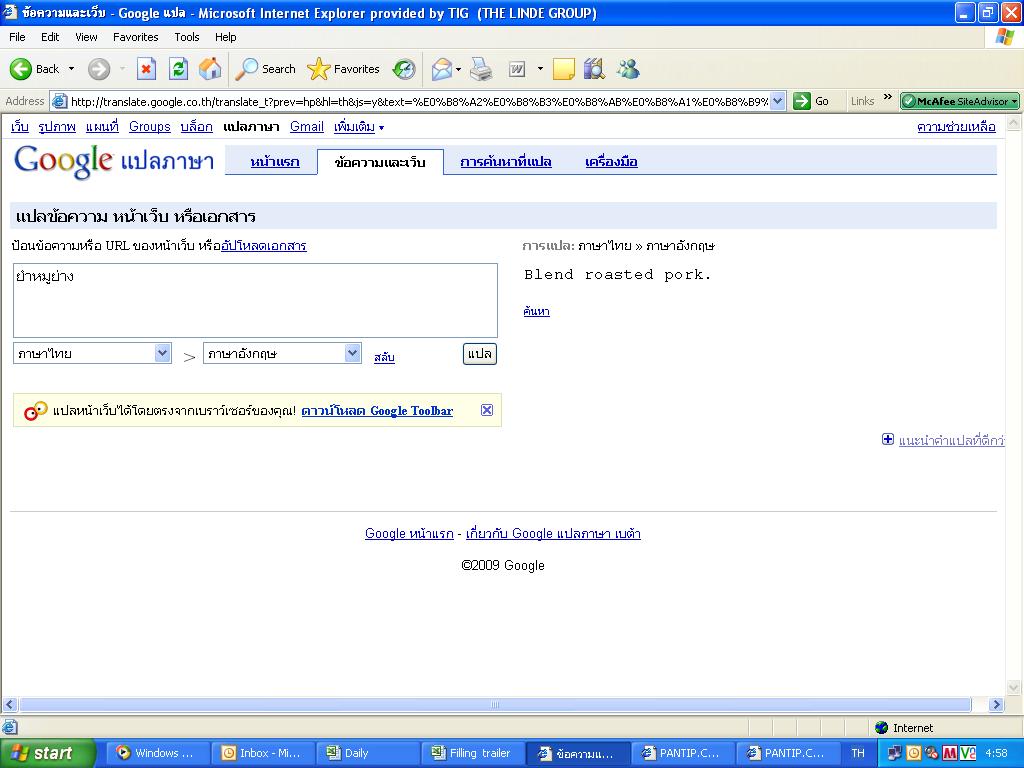Expand the Back button history dropdown arrow
Viewport: 1024px width, 768px height.
[71, 69]
